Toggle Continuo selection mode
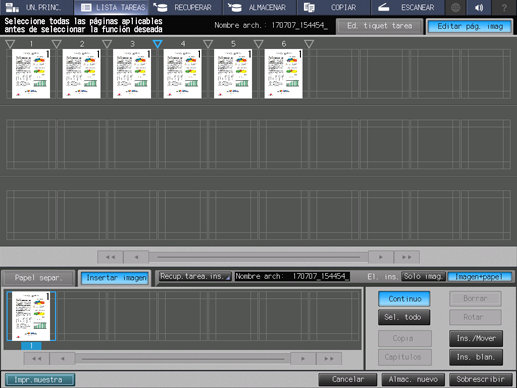Image resolution: width=517 pixels, height=388 pixels. (404, 299)
